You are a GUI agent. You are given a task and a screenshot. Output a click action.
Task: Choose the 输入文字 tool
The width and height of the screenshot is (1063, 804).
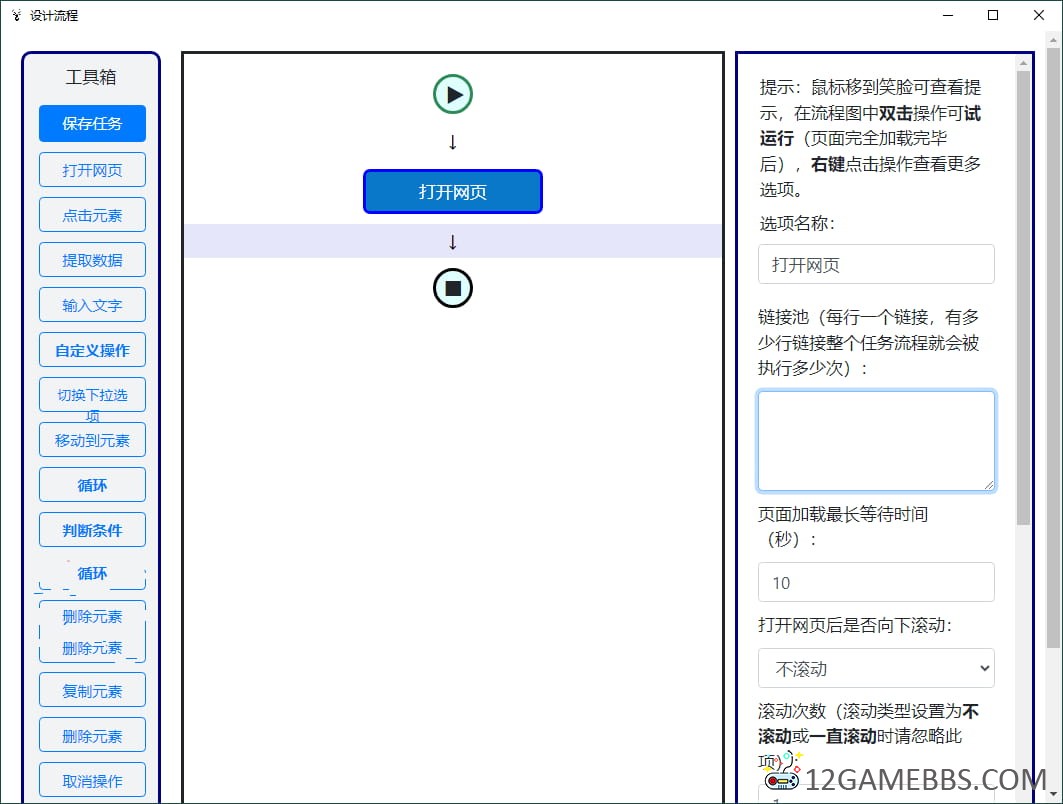(92, 305)
